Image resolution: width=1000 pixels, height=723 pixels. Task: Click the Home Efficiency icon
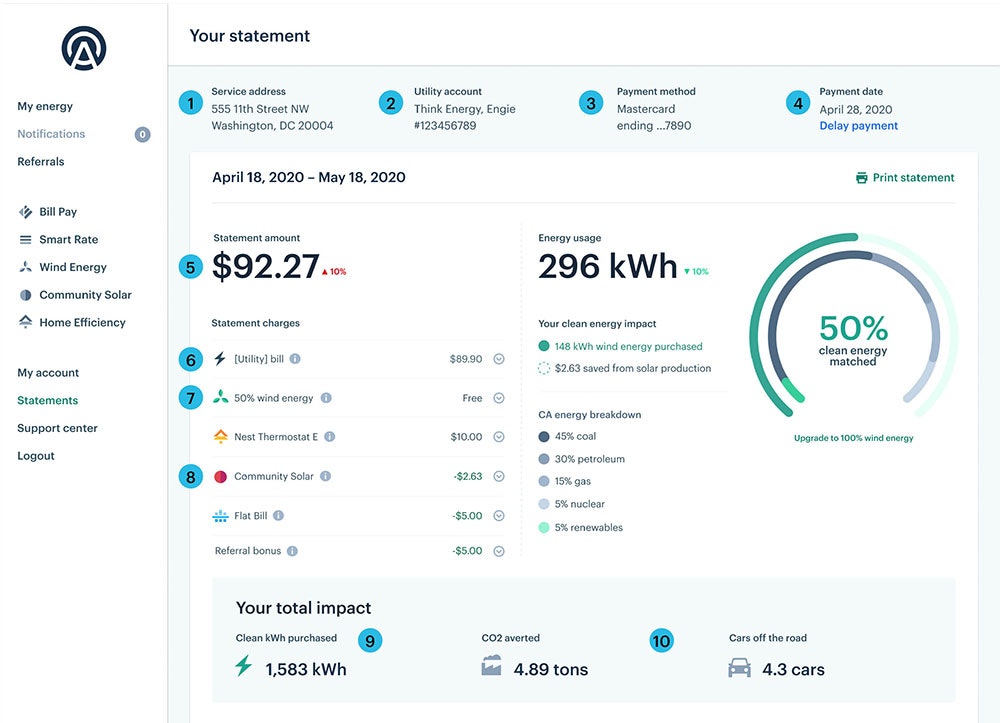(26, 322)
